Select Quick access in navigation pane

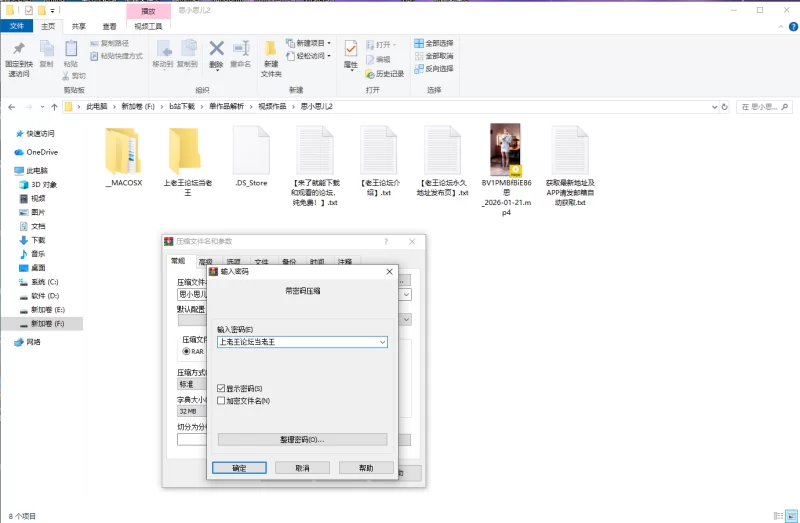click(40, 134)
